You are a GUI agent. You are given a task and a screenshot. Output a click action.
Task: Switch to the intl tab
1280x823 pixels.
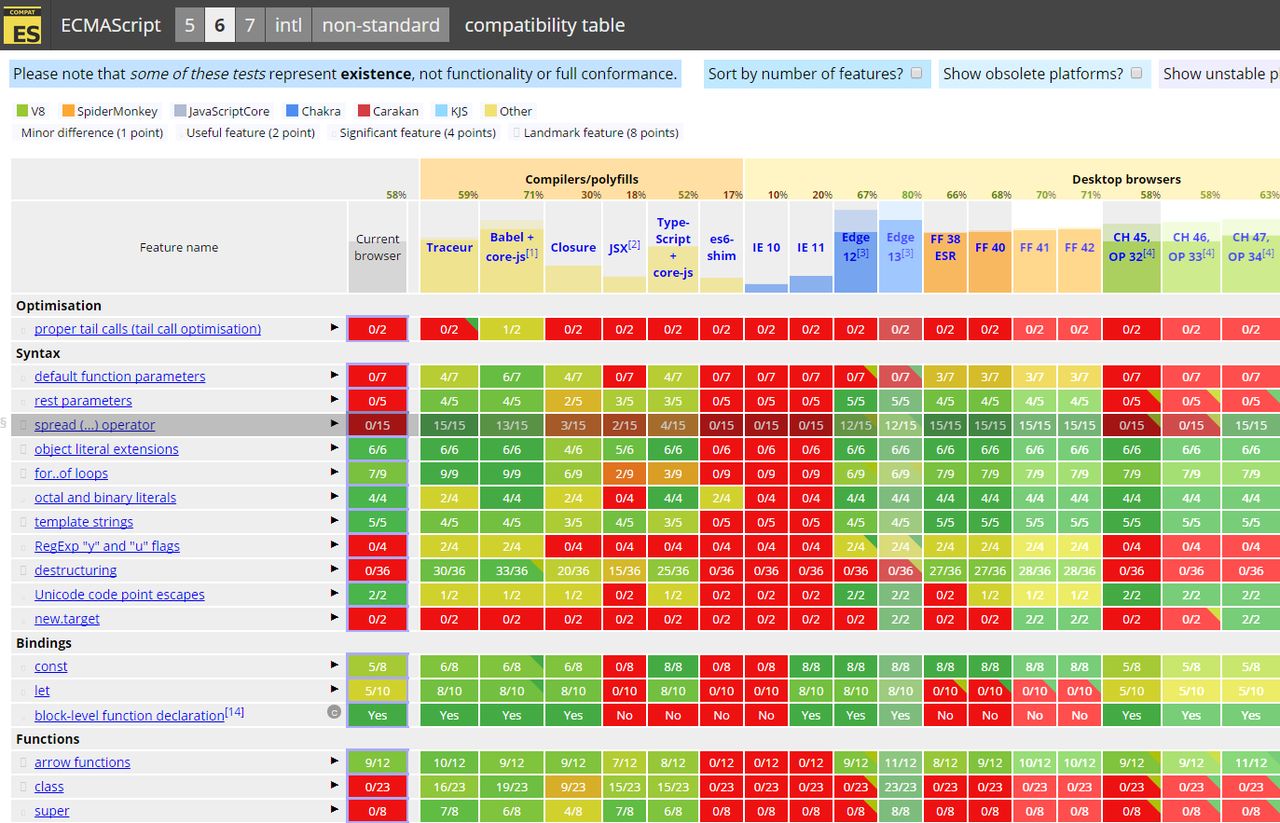[288, 25]
